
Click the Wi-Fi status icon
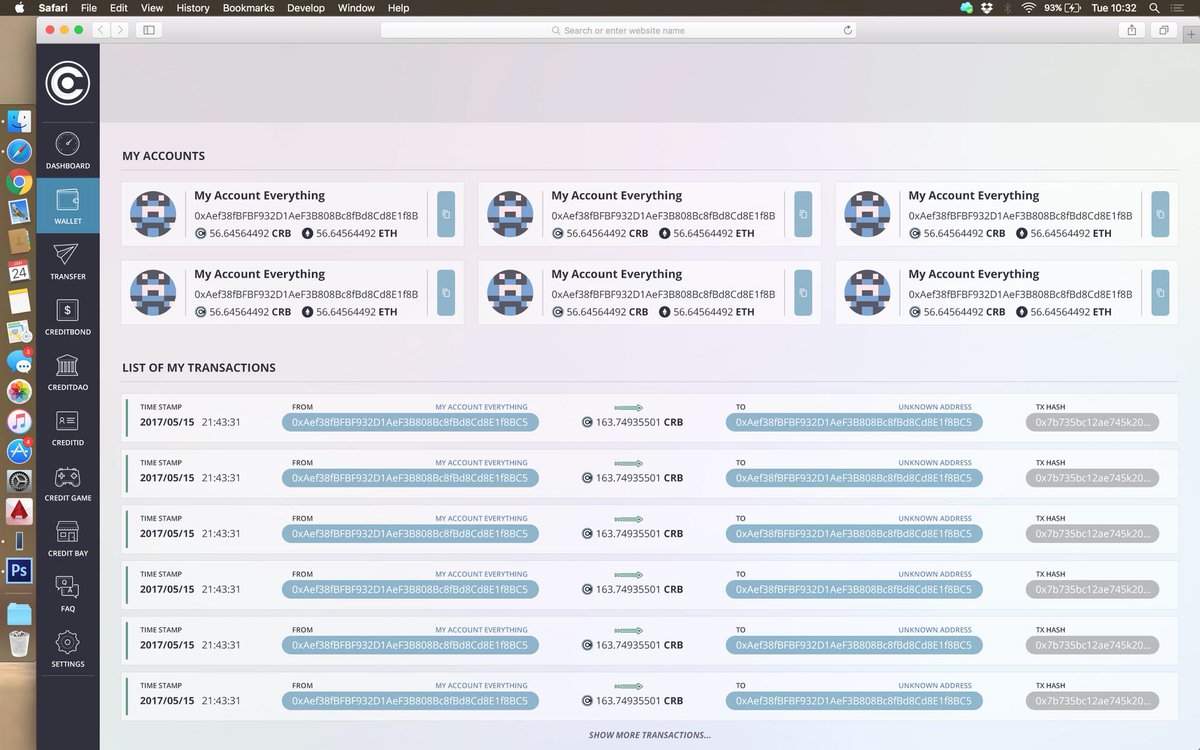(x=1028, y=8)
